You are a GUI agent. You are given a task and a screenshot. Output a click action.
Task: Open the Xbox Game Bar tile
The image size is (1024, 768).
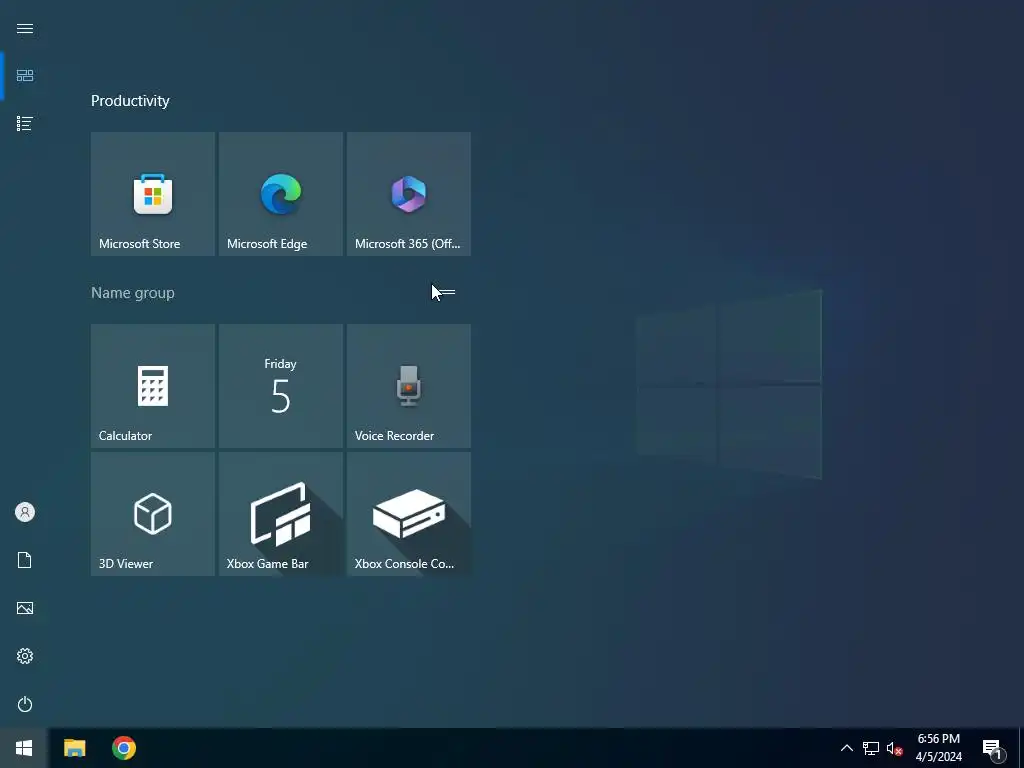point(281,514)
